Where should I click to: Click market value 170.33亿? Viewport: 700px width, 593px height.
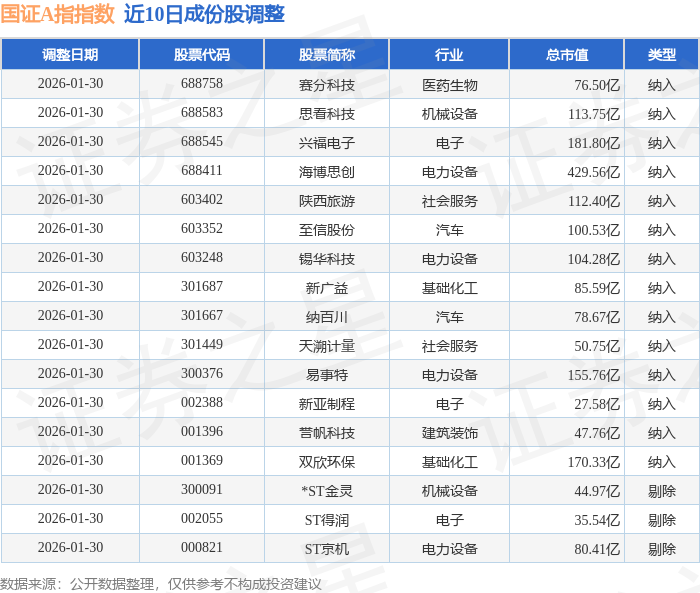[594, 462]
